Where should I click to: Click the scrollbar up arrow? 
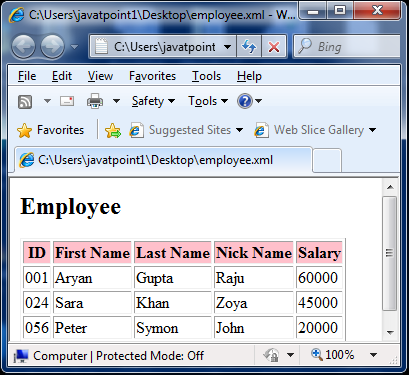pos(390,187)
